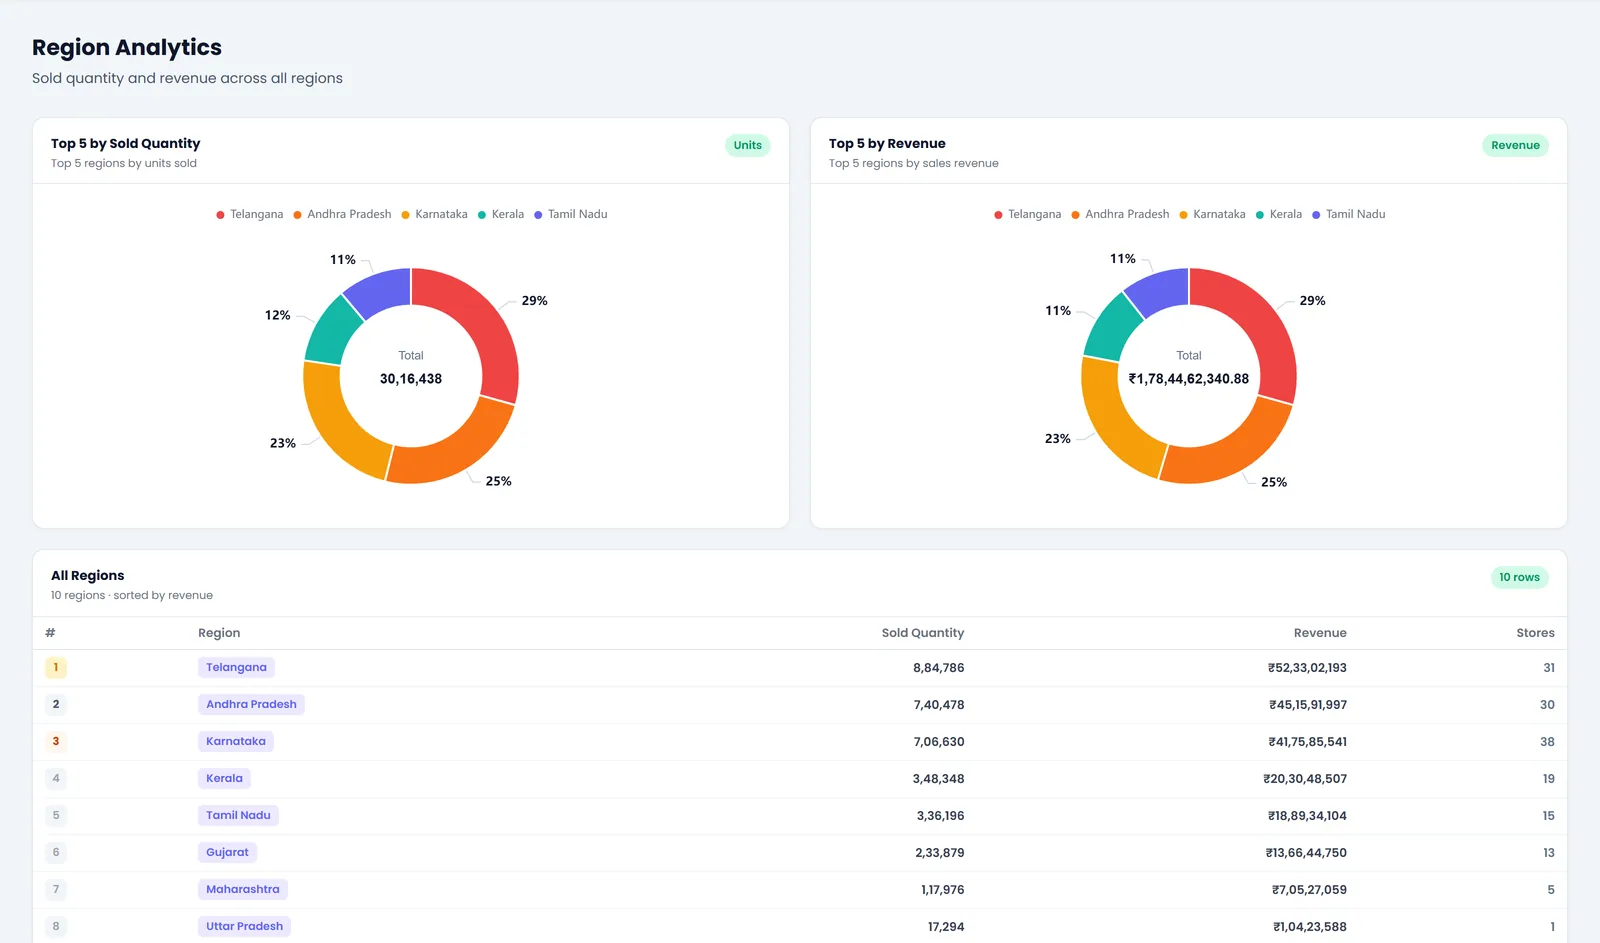
Task: Click the Top 5 by Sold Quantity title
Action: coord(125,143)
